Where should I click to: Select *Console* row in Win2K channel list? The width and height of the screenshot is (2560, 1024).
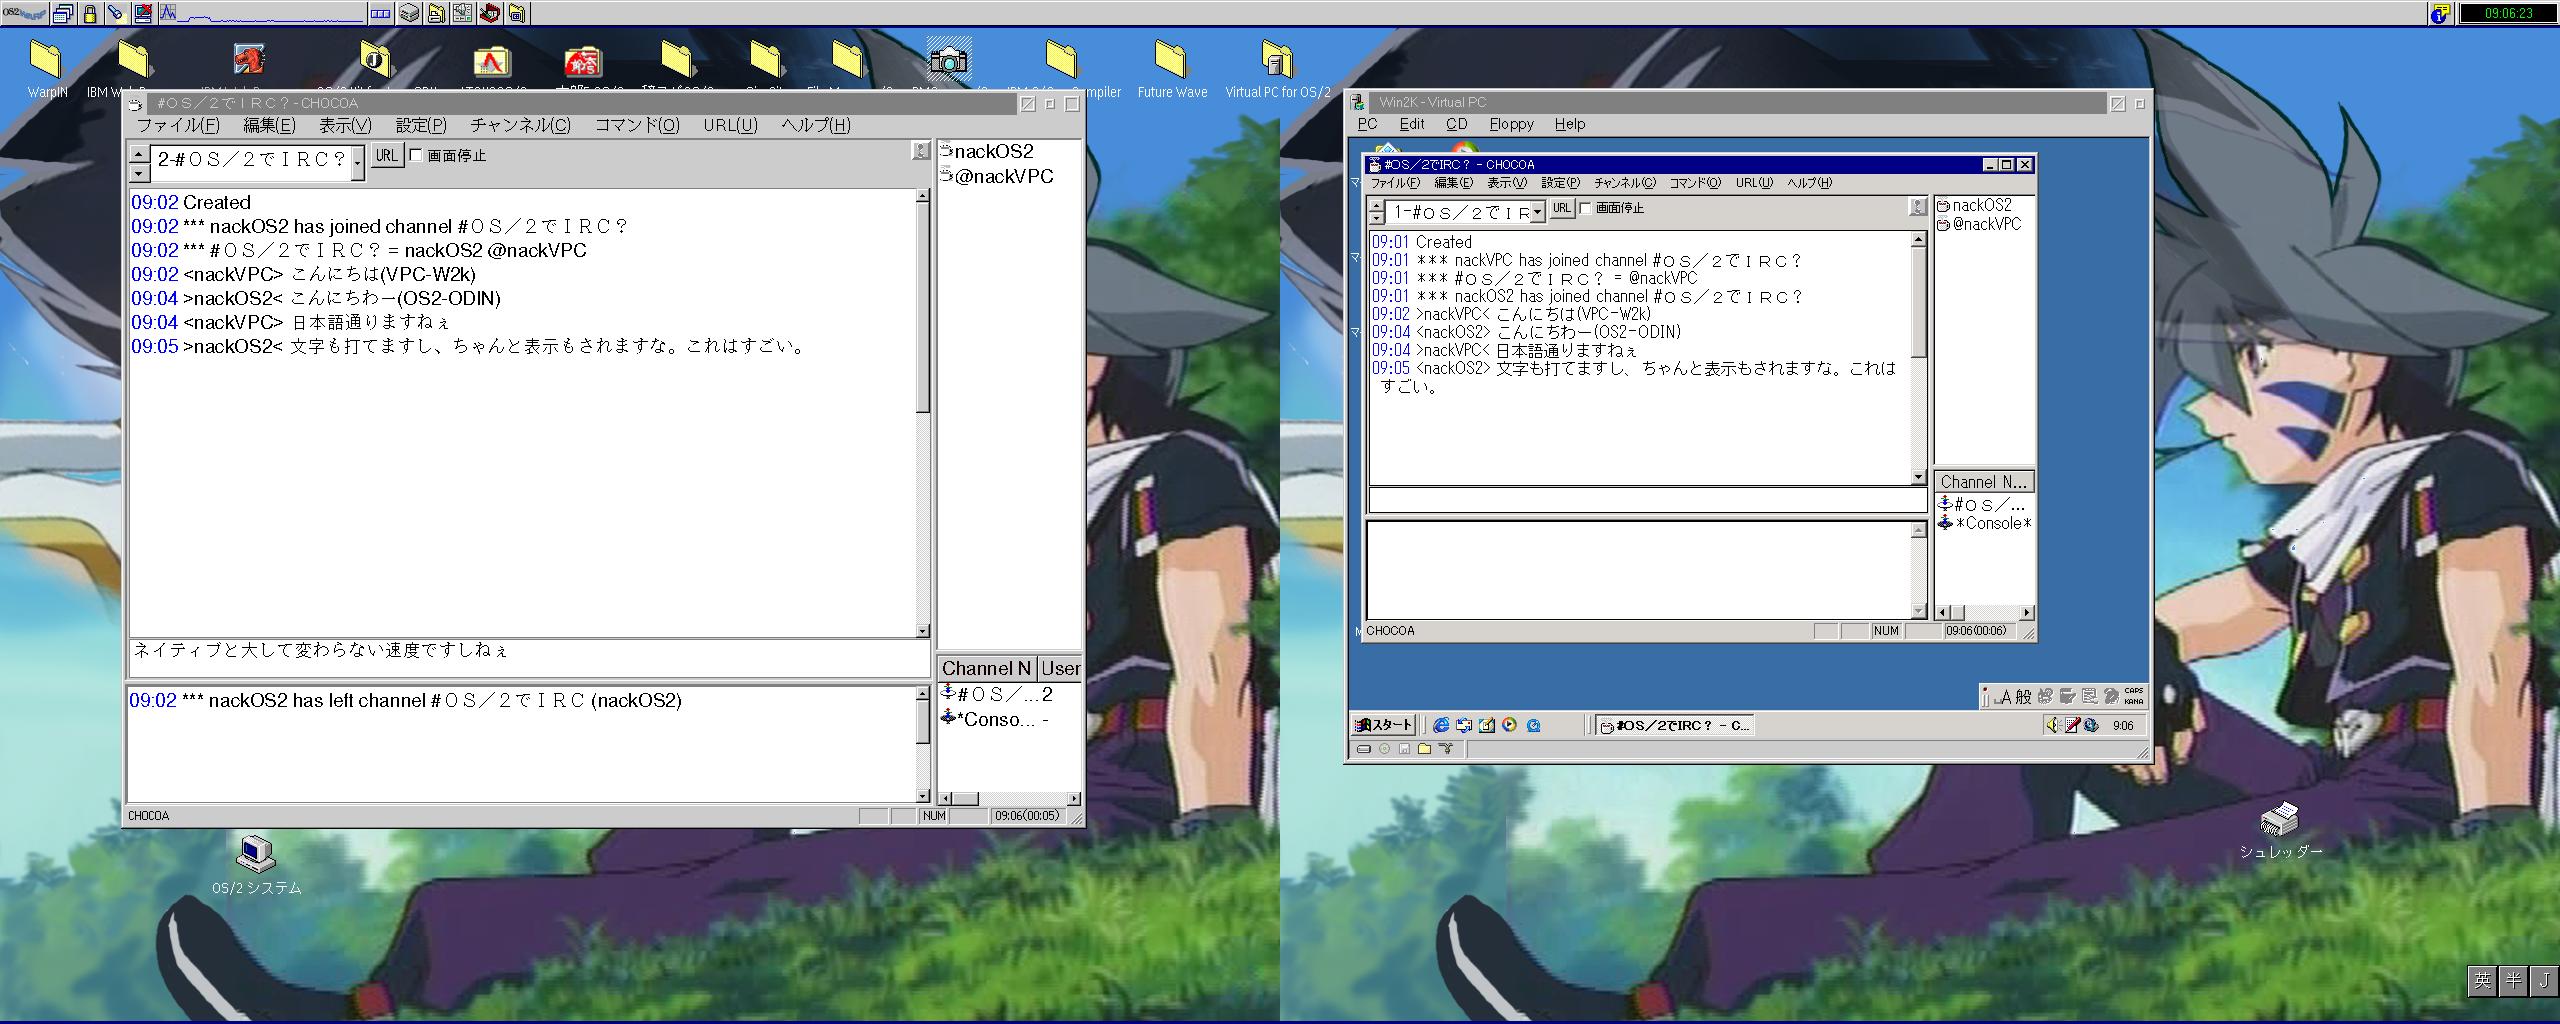coord(1984,523)
